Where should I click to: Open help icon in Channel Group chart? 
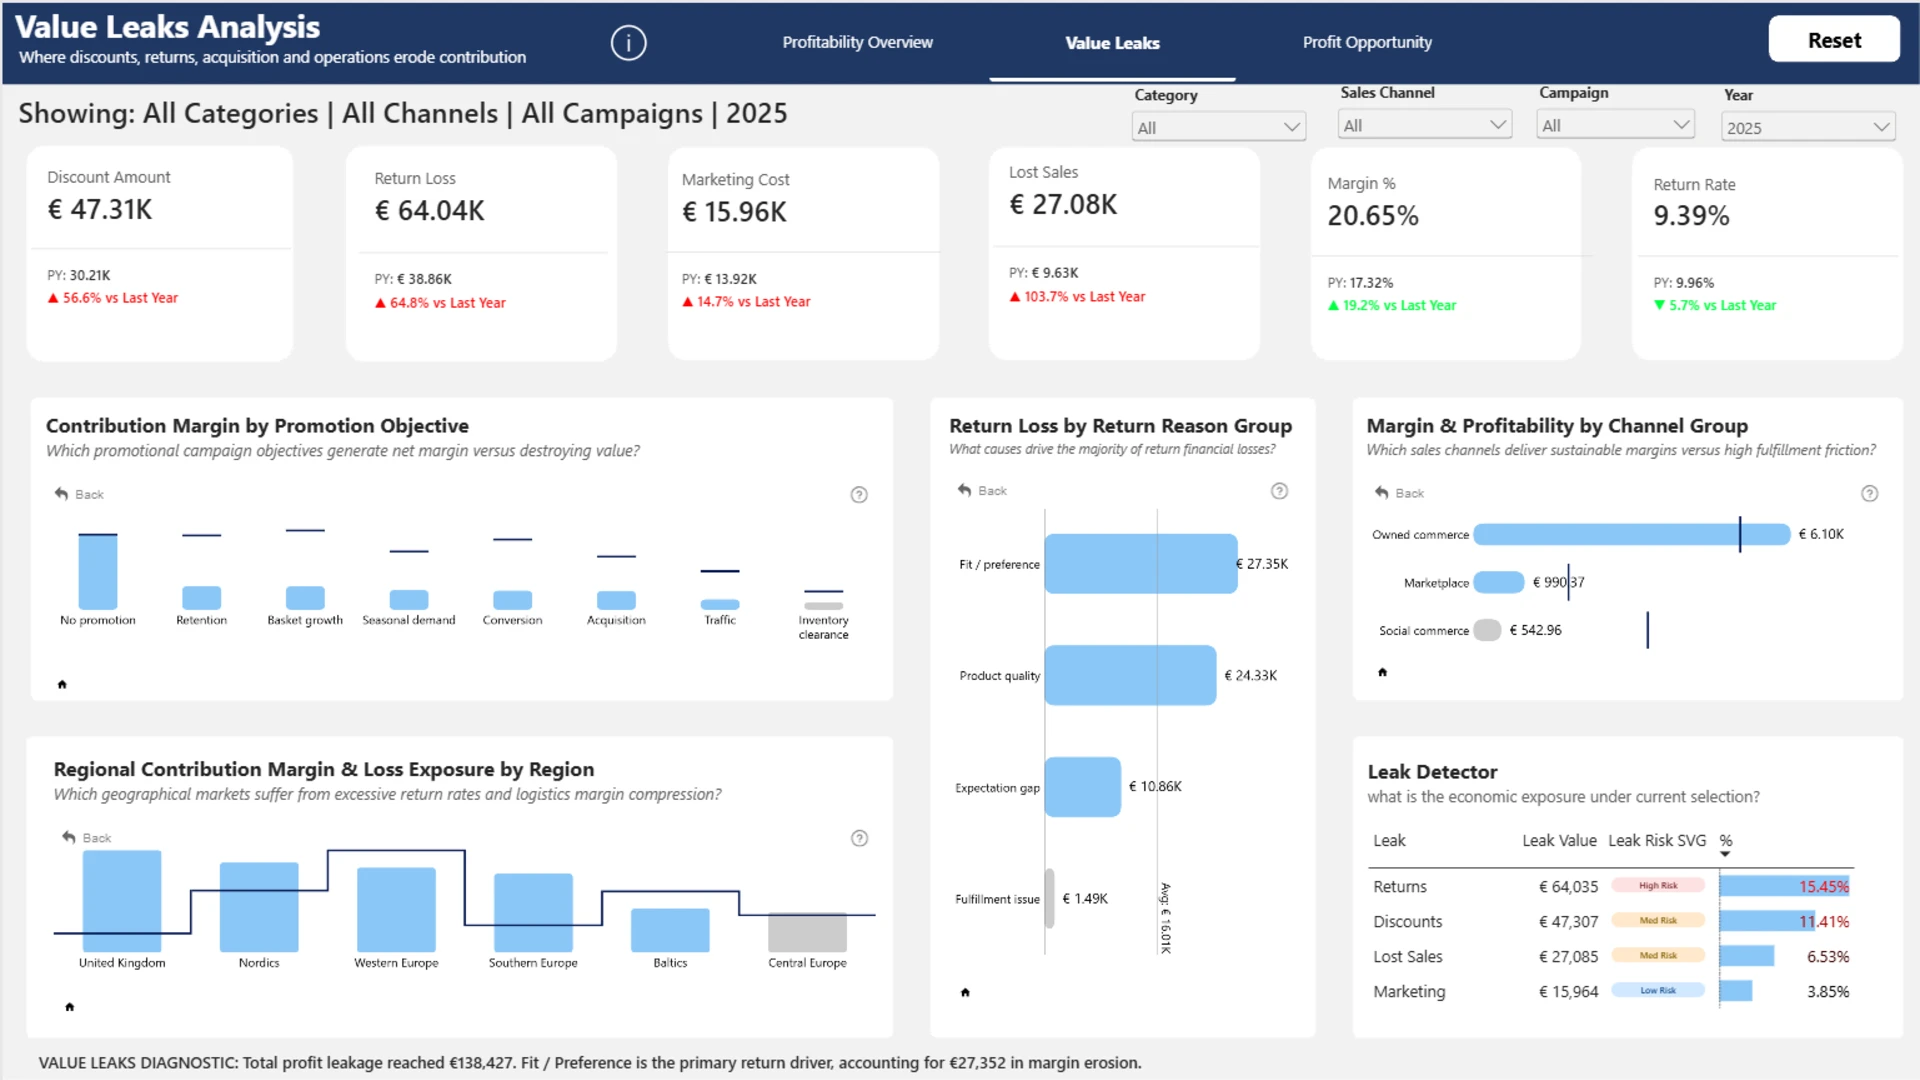[x=1869, y=493]
